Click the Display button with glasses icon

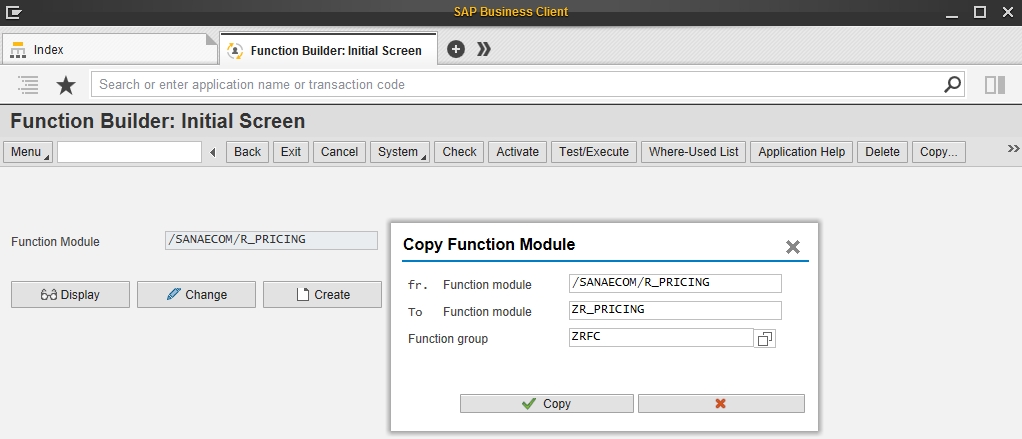click(70, 294)
